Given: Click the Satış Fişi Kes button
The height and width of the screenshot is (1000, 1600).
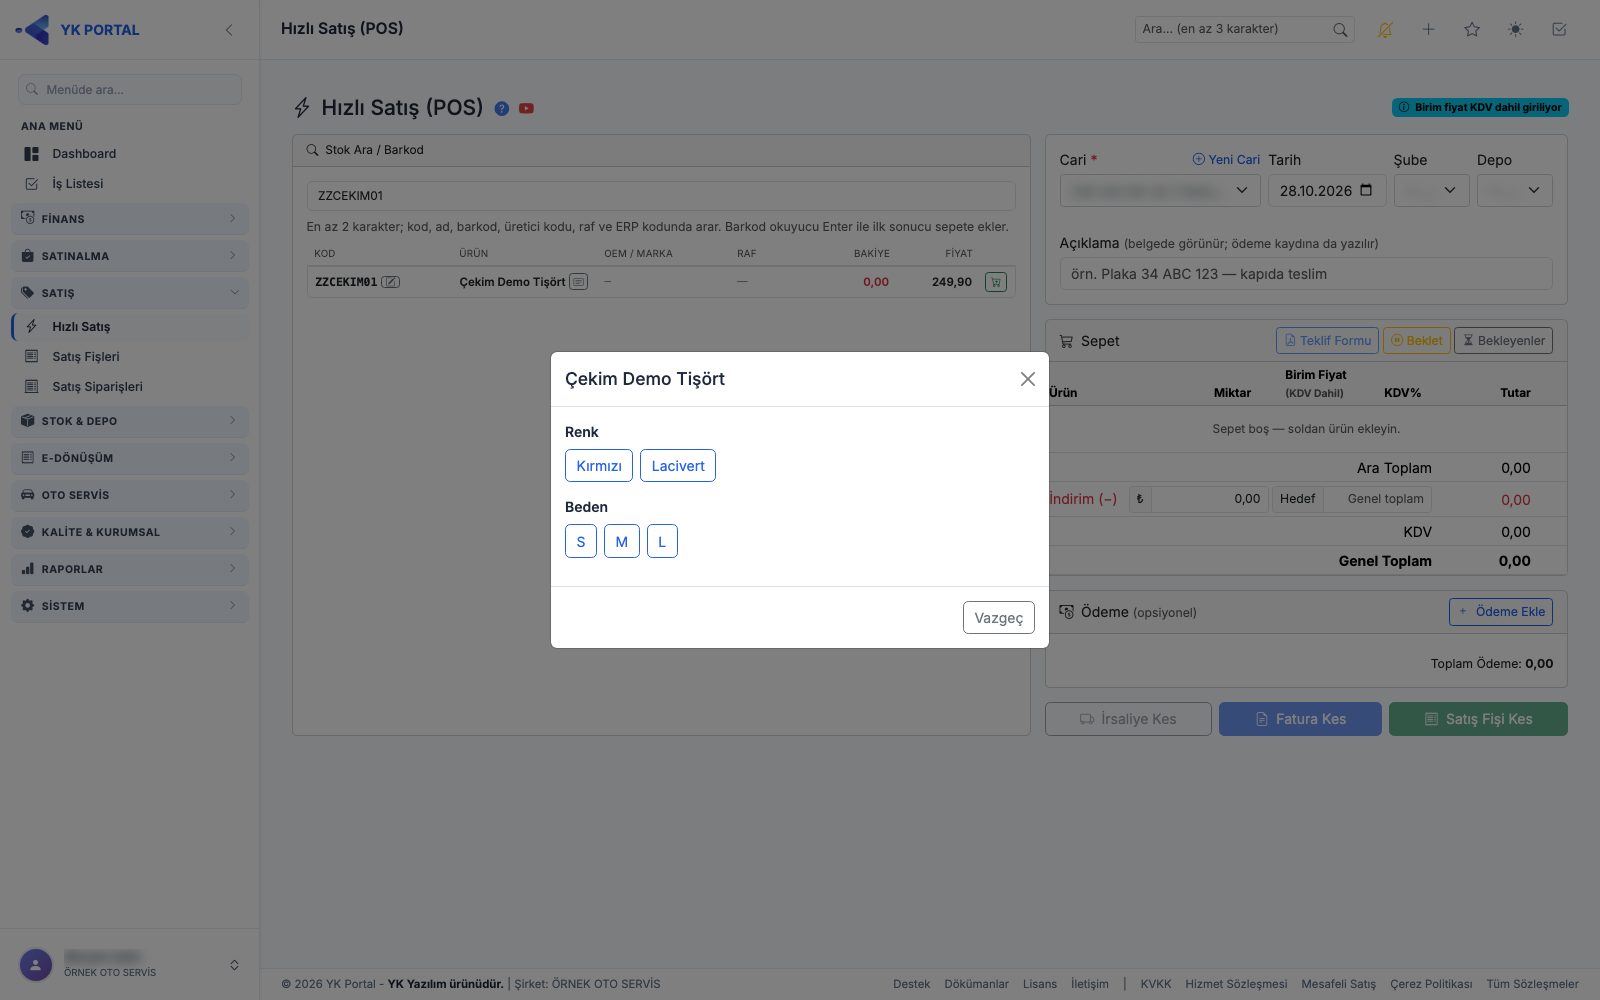Looking at the screenshot, I should tap(1478, 719).
